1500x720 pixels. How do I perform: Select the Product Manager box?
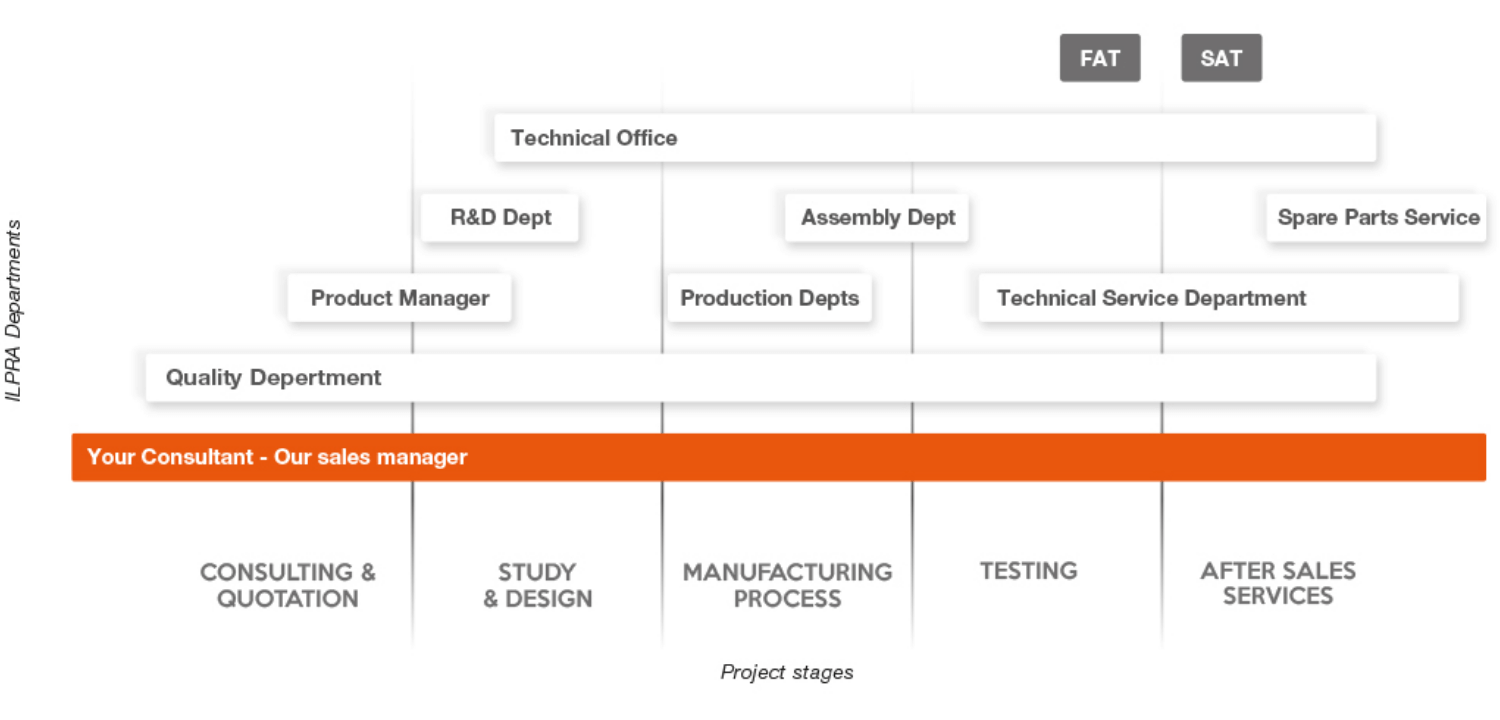coord(399,298)
